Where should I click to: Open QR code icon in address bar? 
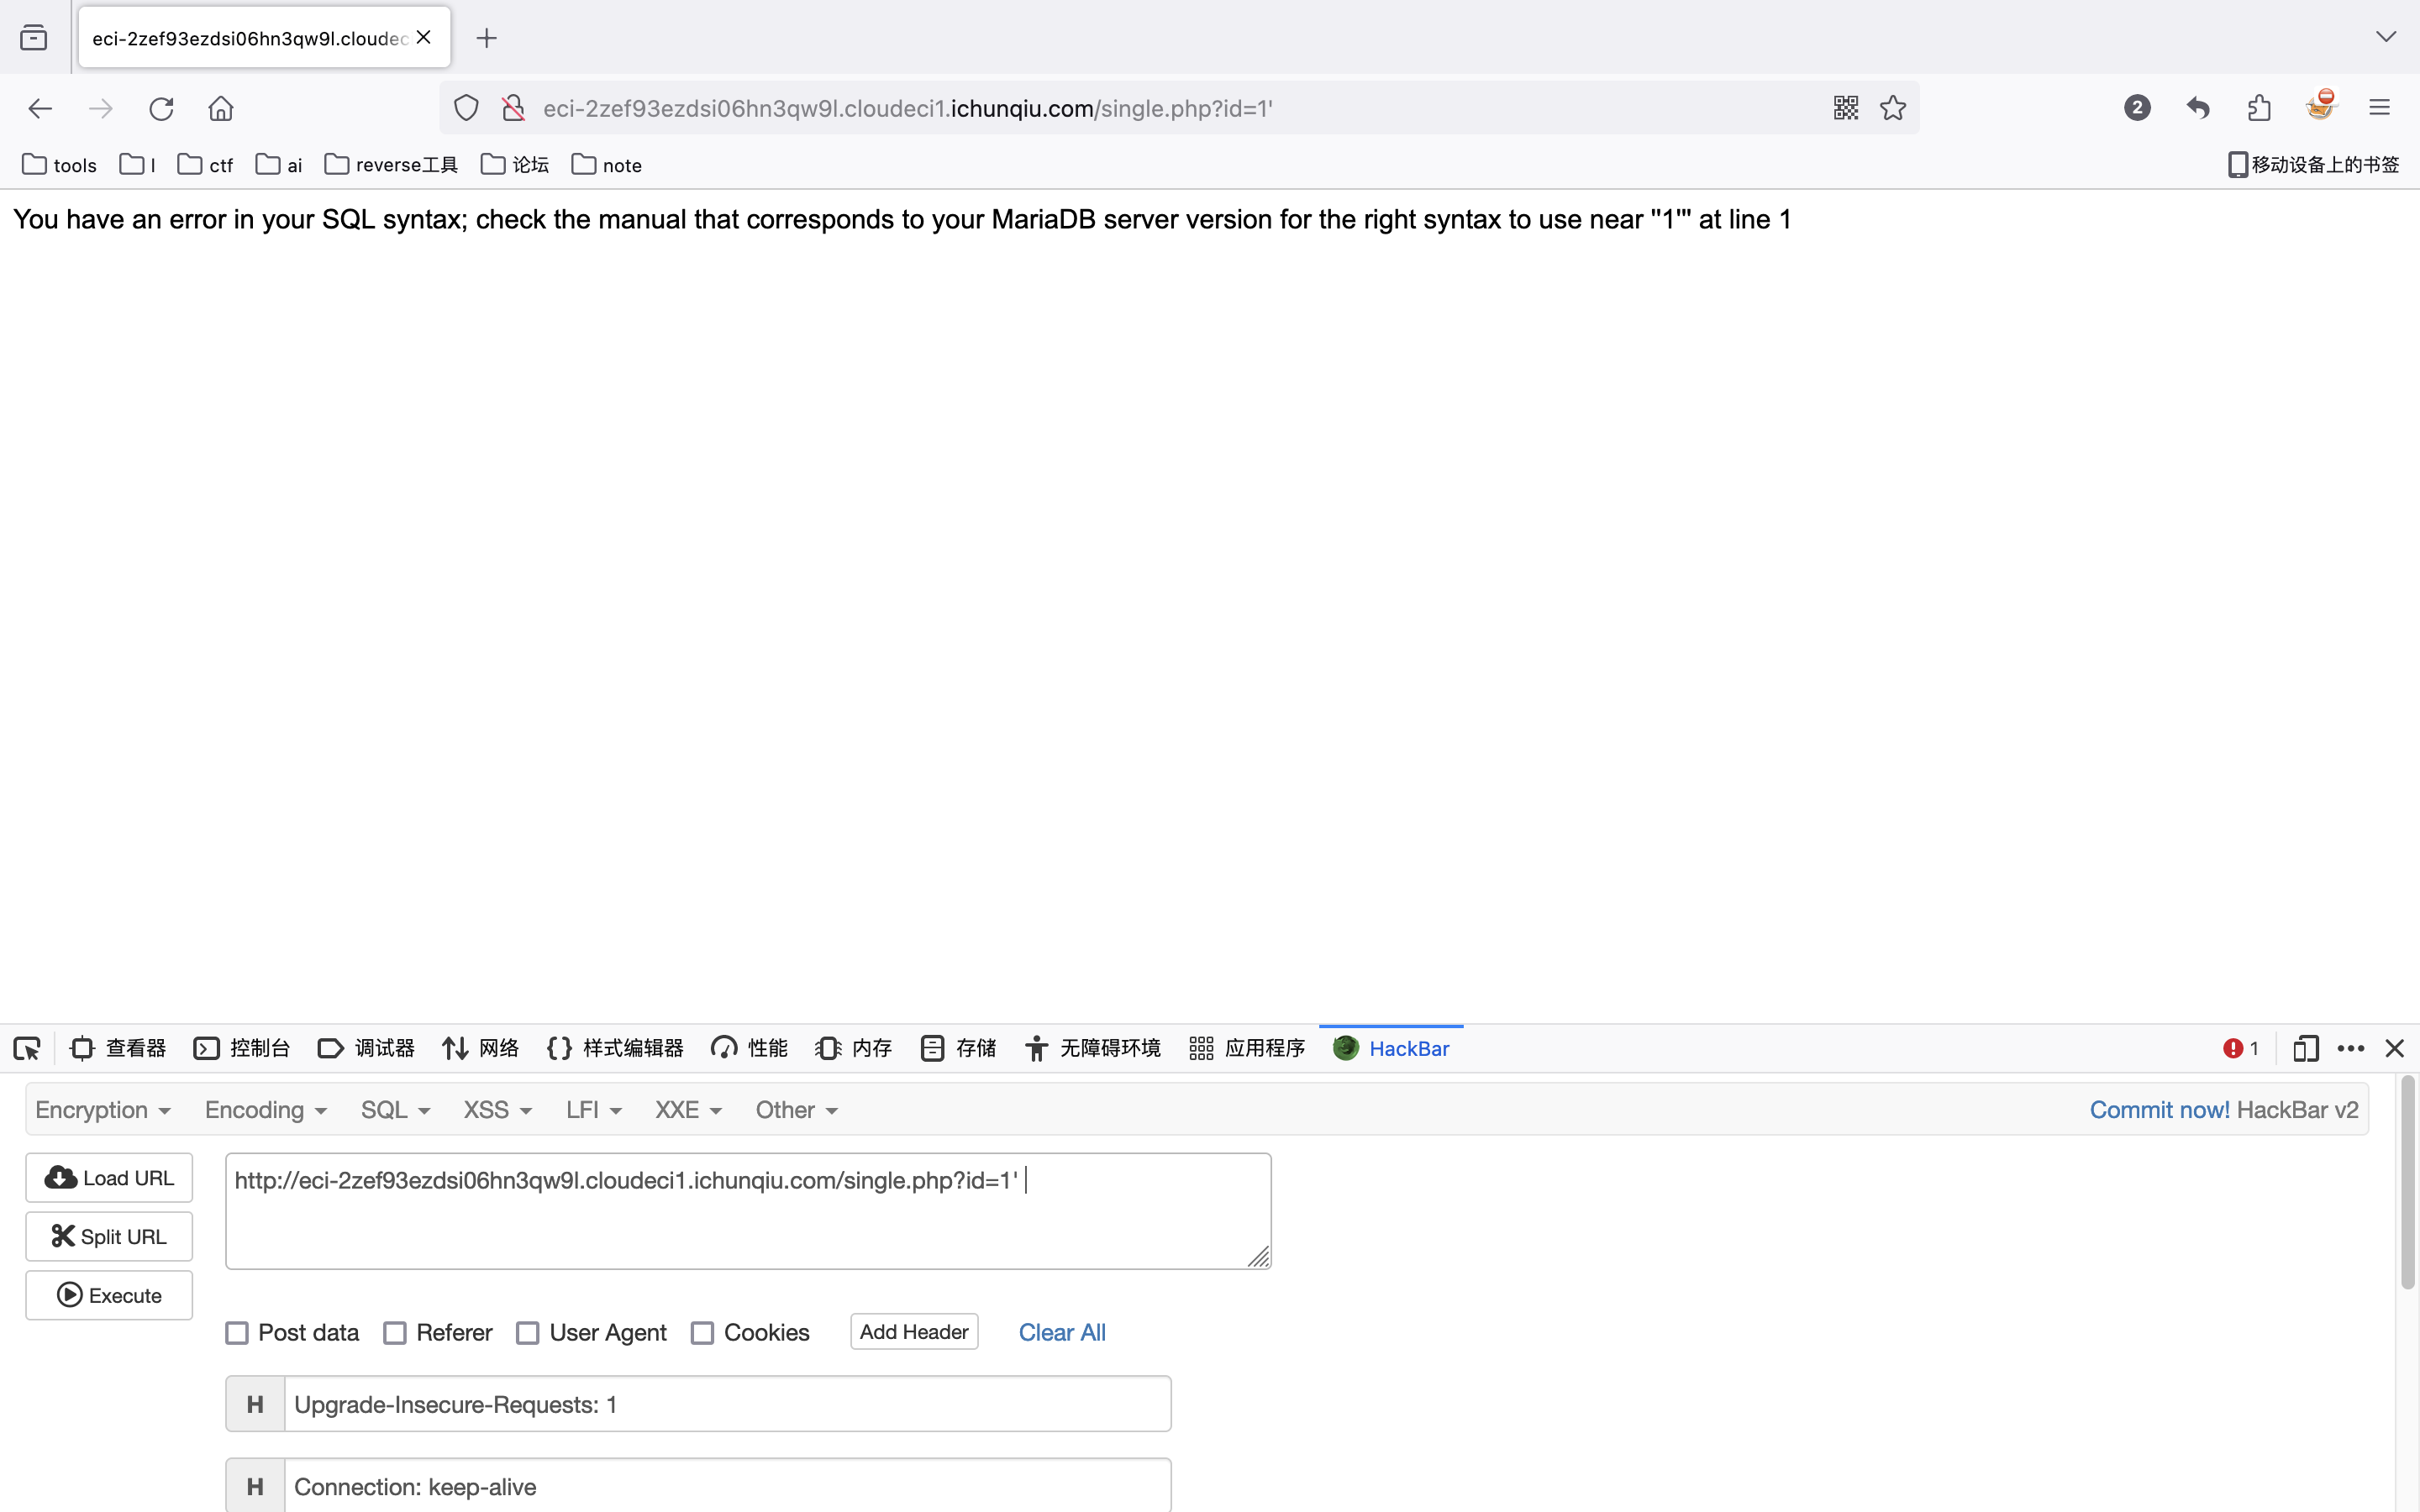1845,108
